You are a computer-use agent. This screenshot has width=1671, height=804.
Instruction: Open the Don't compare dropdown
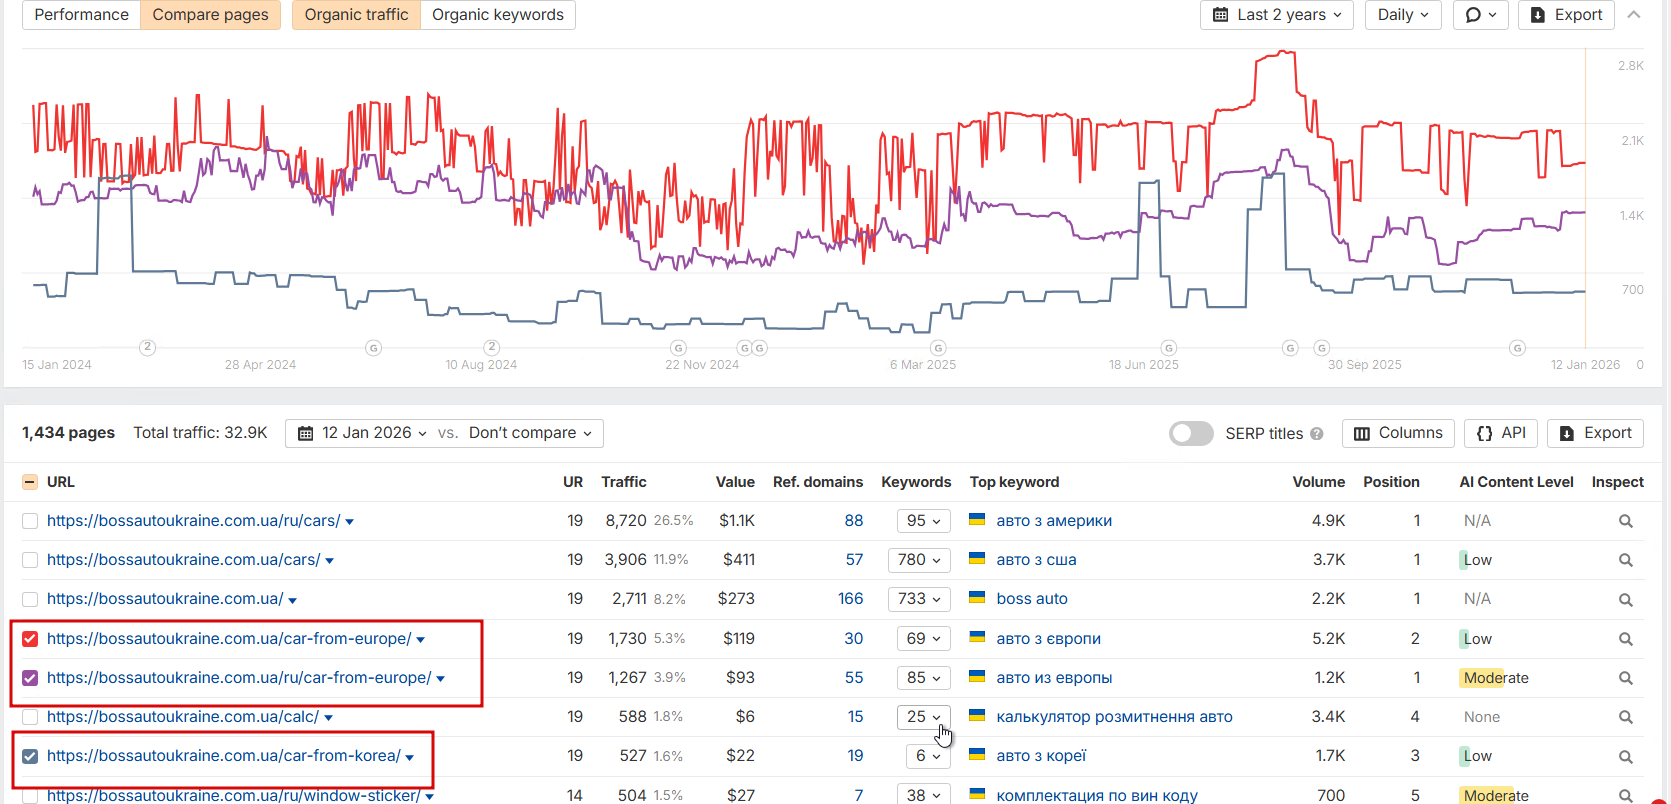click(530, 433)
